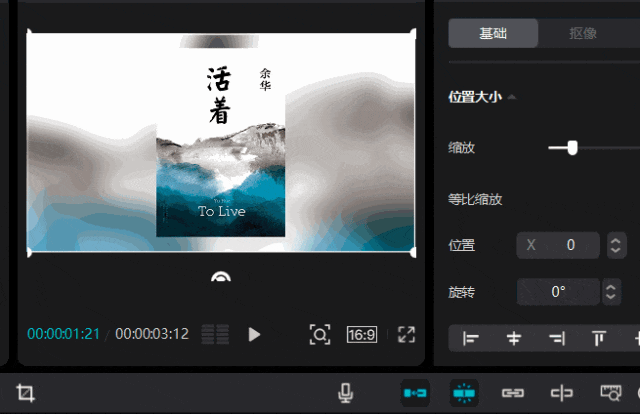
Task: Align clip to the left
Action: 471,338
